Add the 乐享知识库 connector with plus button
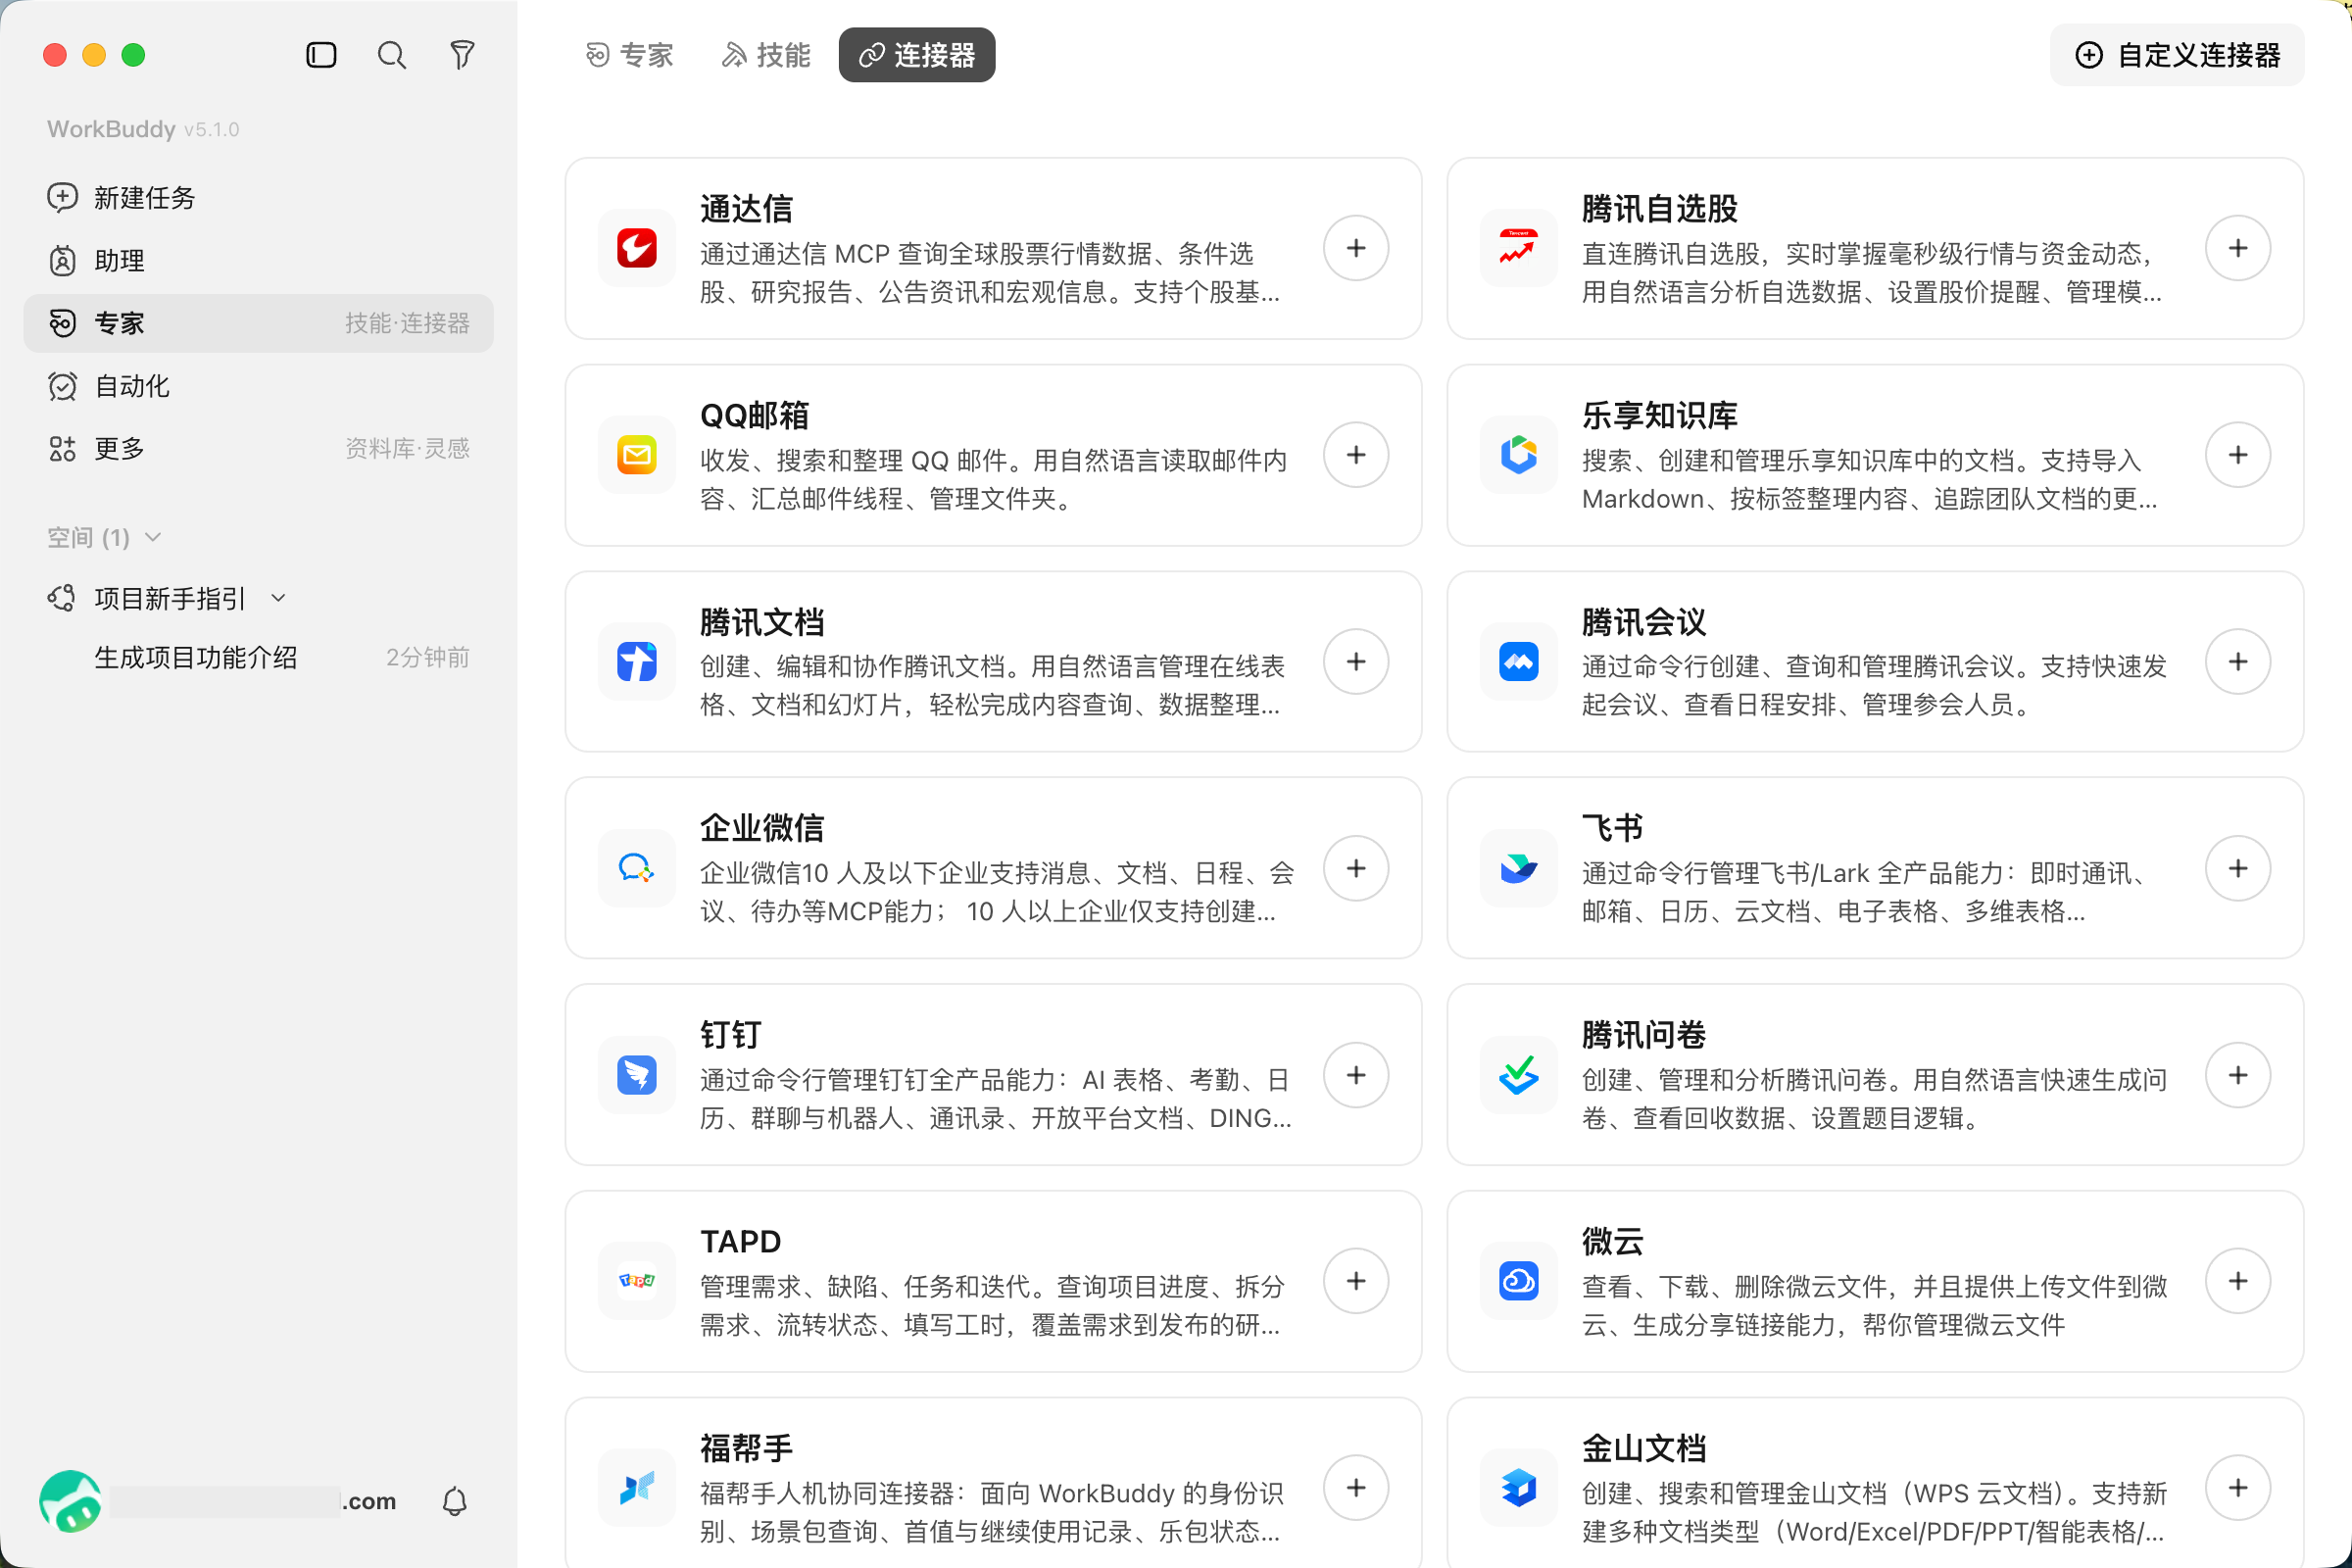This screenshot has width=2352, height=1568. coord(2238,455)
